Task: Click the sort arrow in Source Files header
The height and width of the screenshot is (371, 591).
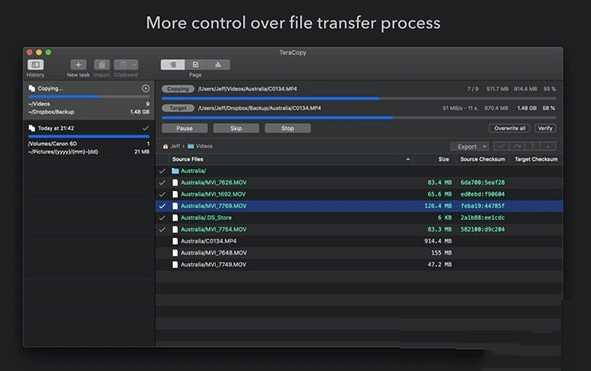Action: click(408, 159)
